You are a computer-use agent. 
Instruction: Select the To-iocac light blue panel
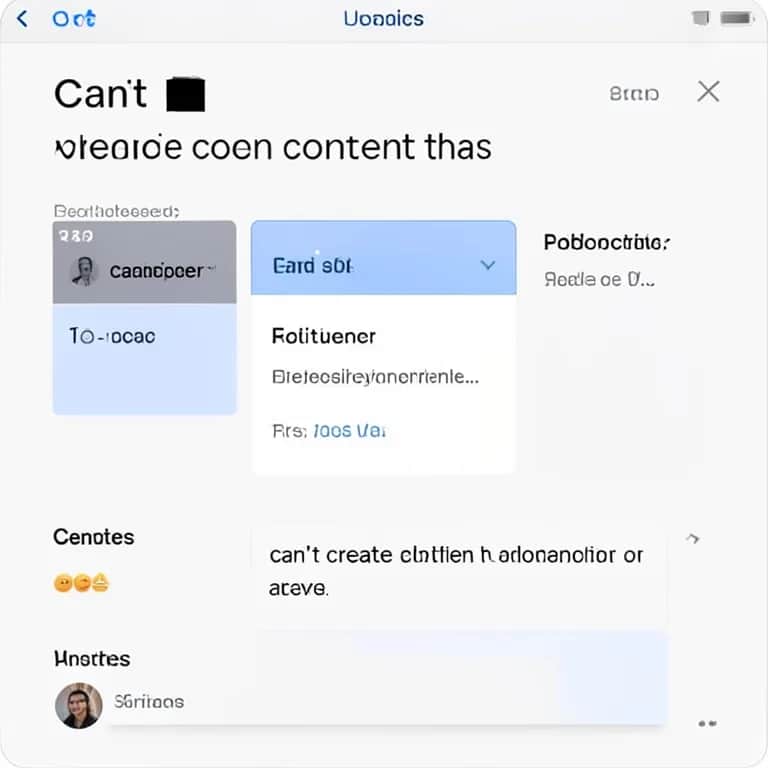[144, 359]
